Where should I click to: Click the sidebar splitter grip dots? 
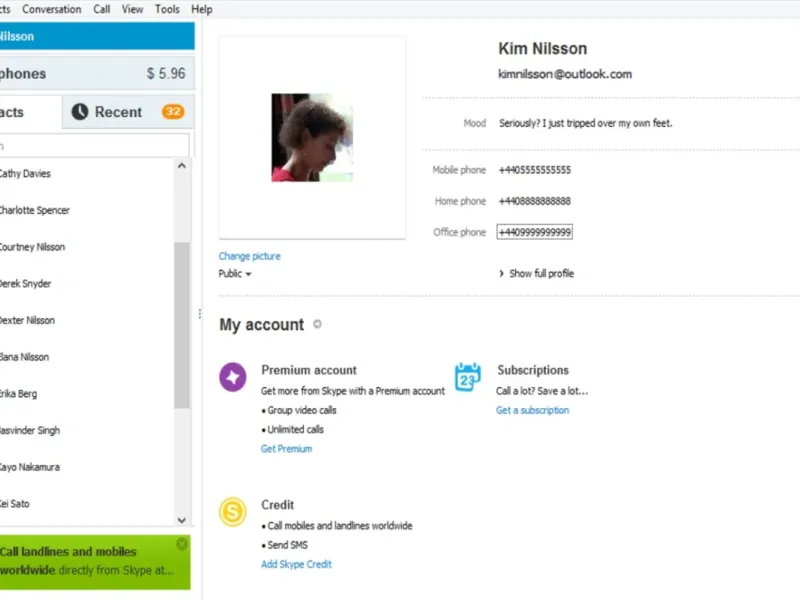coord(199,314)
